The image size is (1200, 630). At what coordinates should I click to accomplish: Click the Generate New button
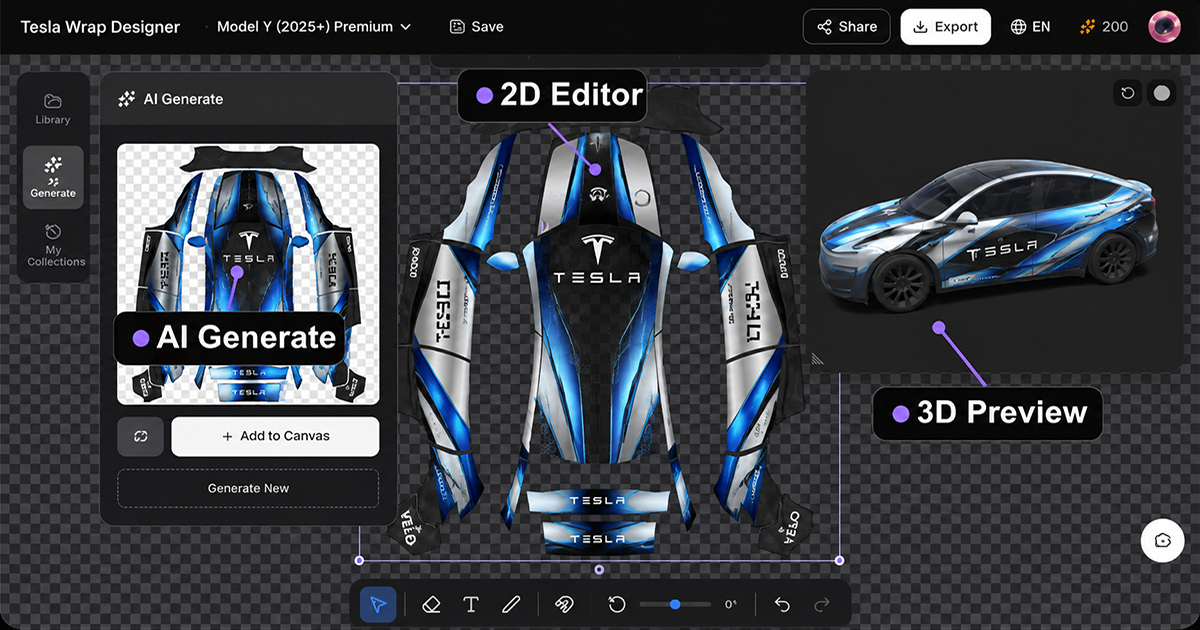[x=248, y=488]
